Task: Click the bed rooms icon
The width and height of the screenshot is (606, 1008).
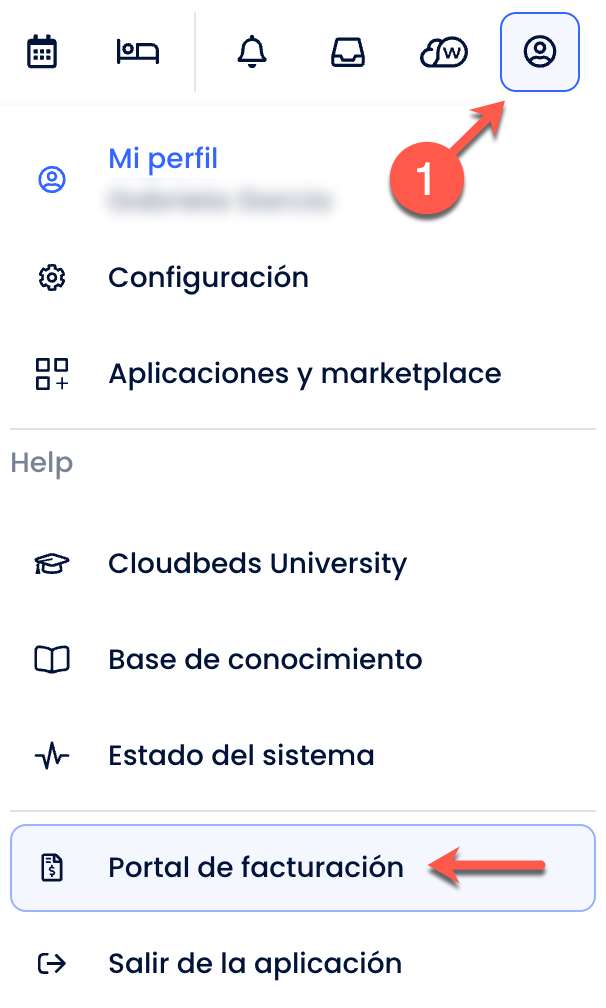Action: click(x=139, y=52)
